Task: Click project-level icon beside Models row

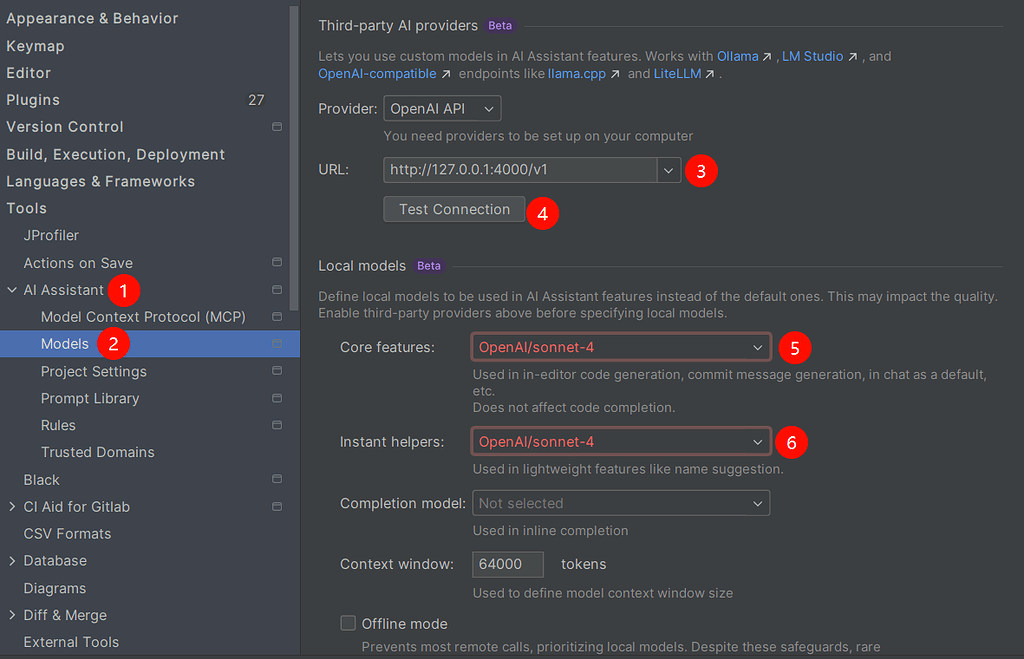Action: pyautogui.click(x=277, y=344)
